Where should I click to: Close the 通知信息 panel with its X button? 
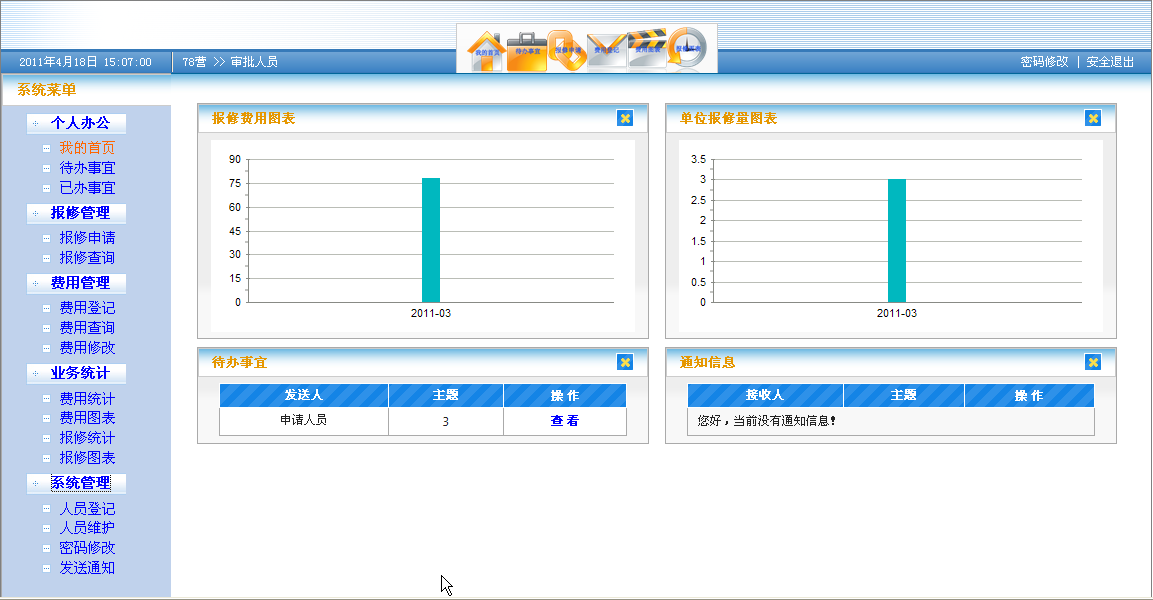[x=1093, y=362]
